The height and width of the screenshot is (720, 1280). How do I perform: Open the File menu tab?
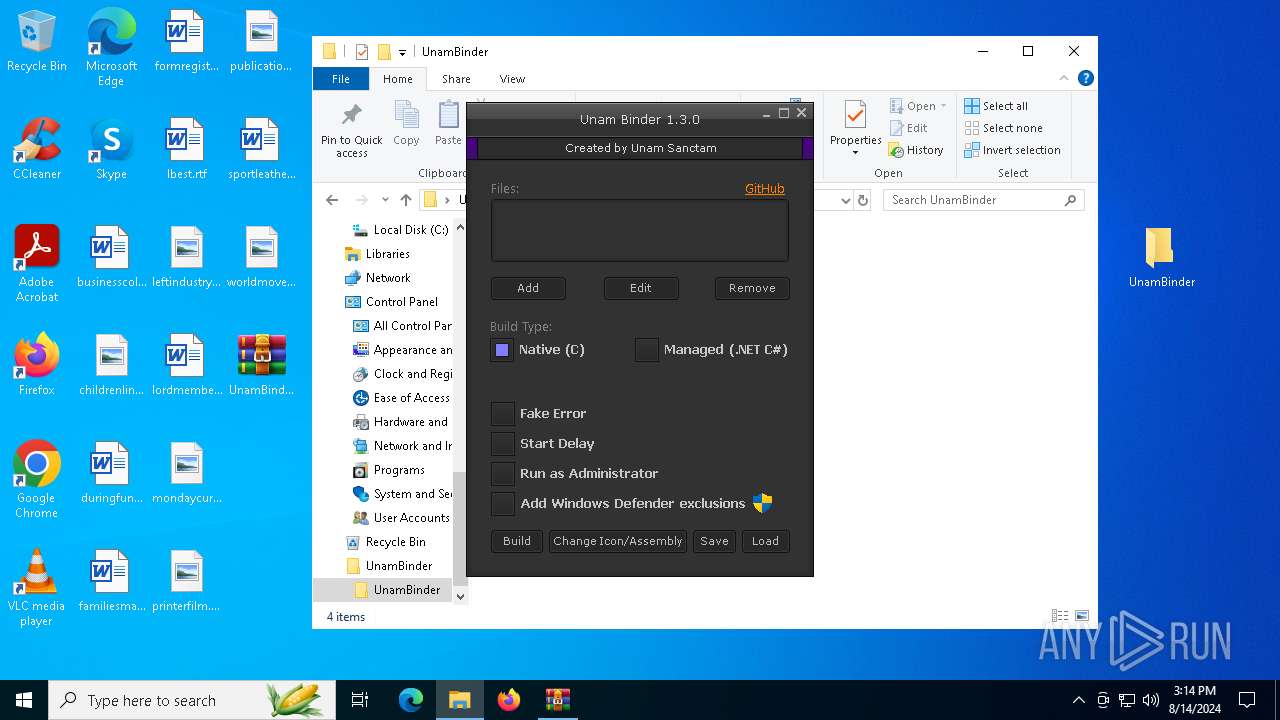pyautogui.click(x=341, y=79)
